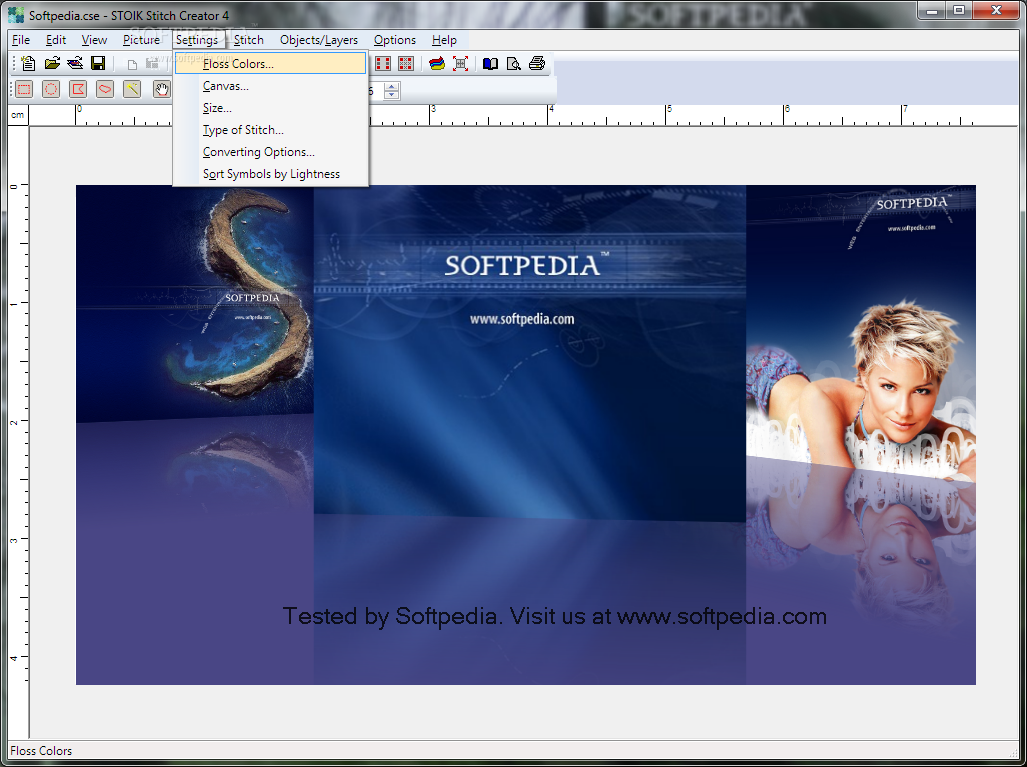Open the Objects/Layers menu

319,40
